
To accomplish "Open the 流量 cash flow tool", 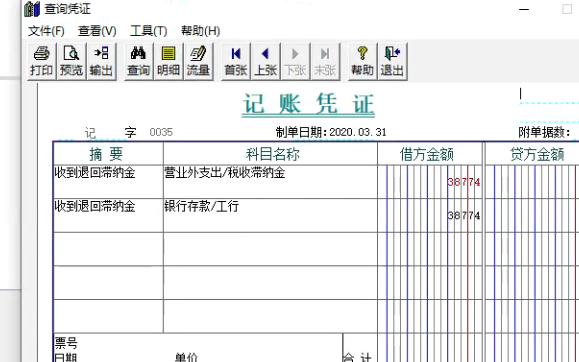I will [198, 61].
